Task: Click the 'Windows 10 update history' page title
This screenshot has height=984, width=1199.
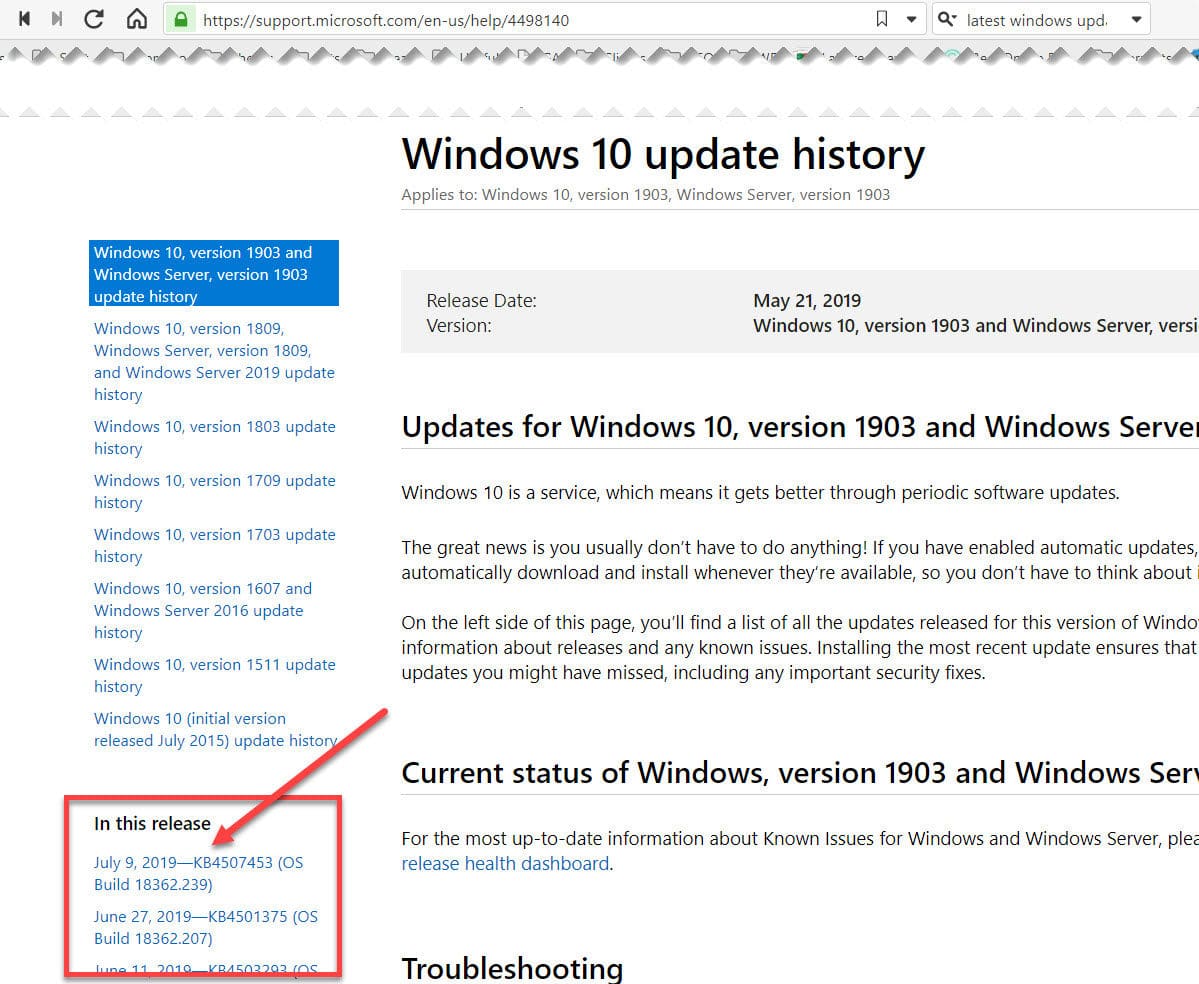Action: coord(663,154)
